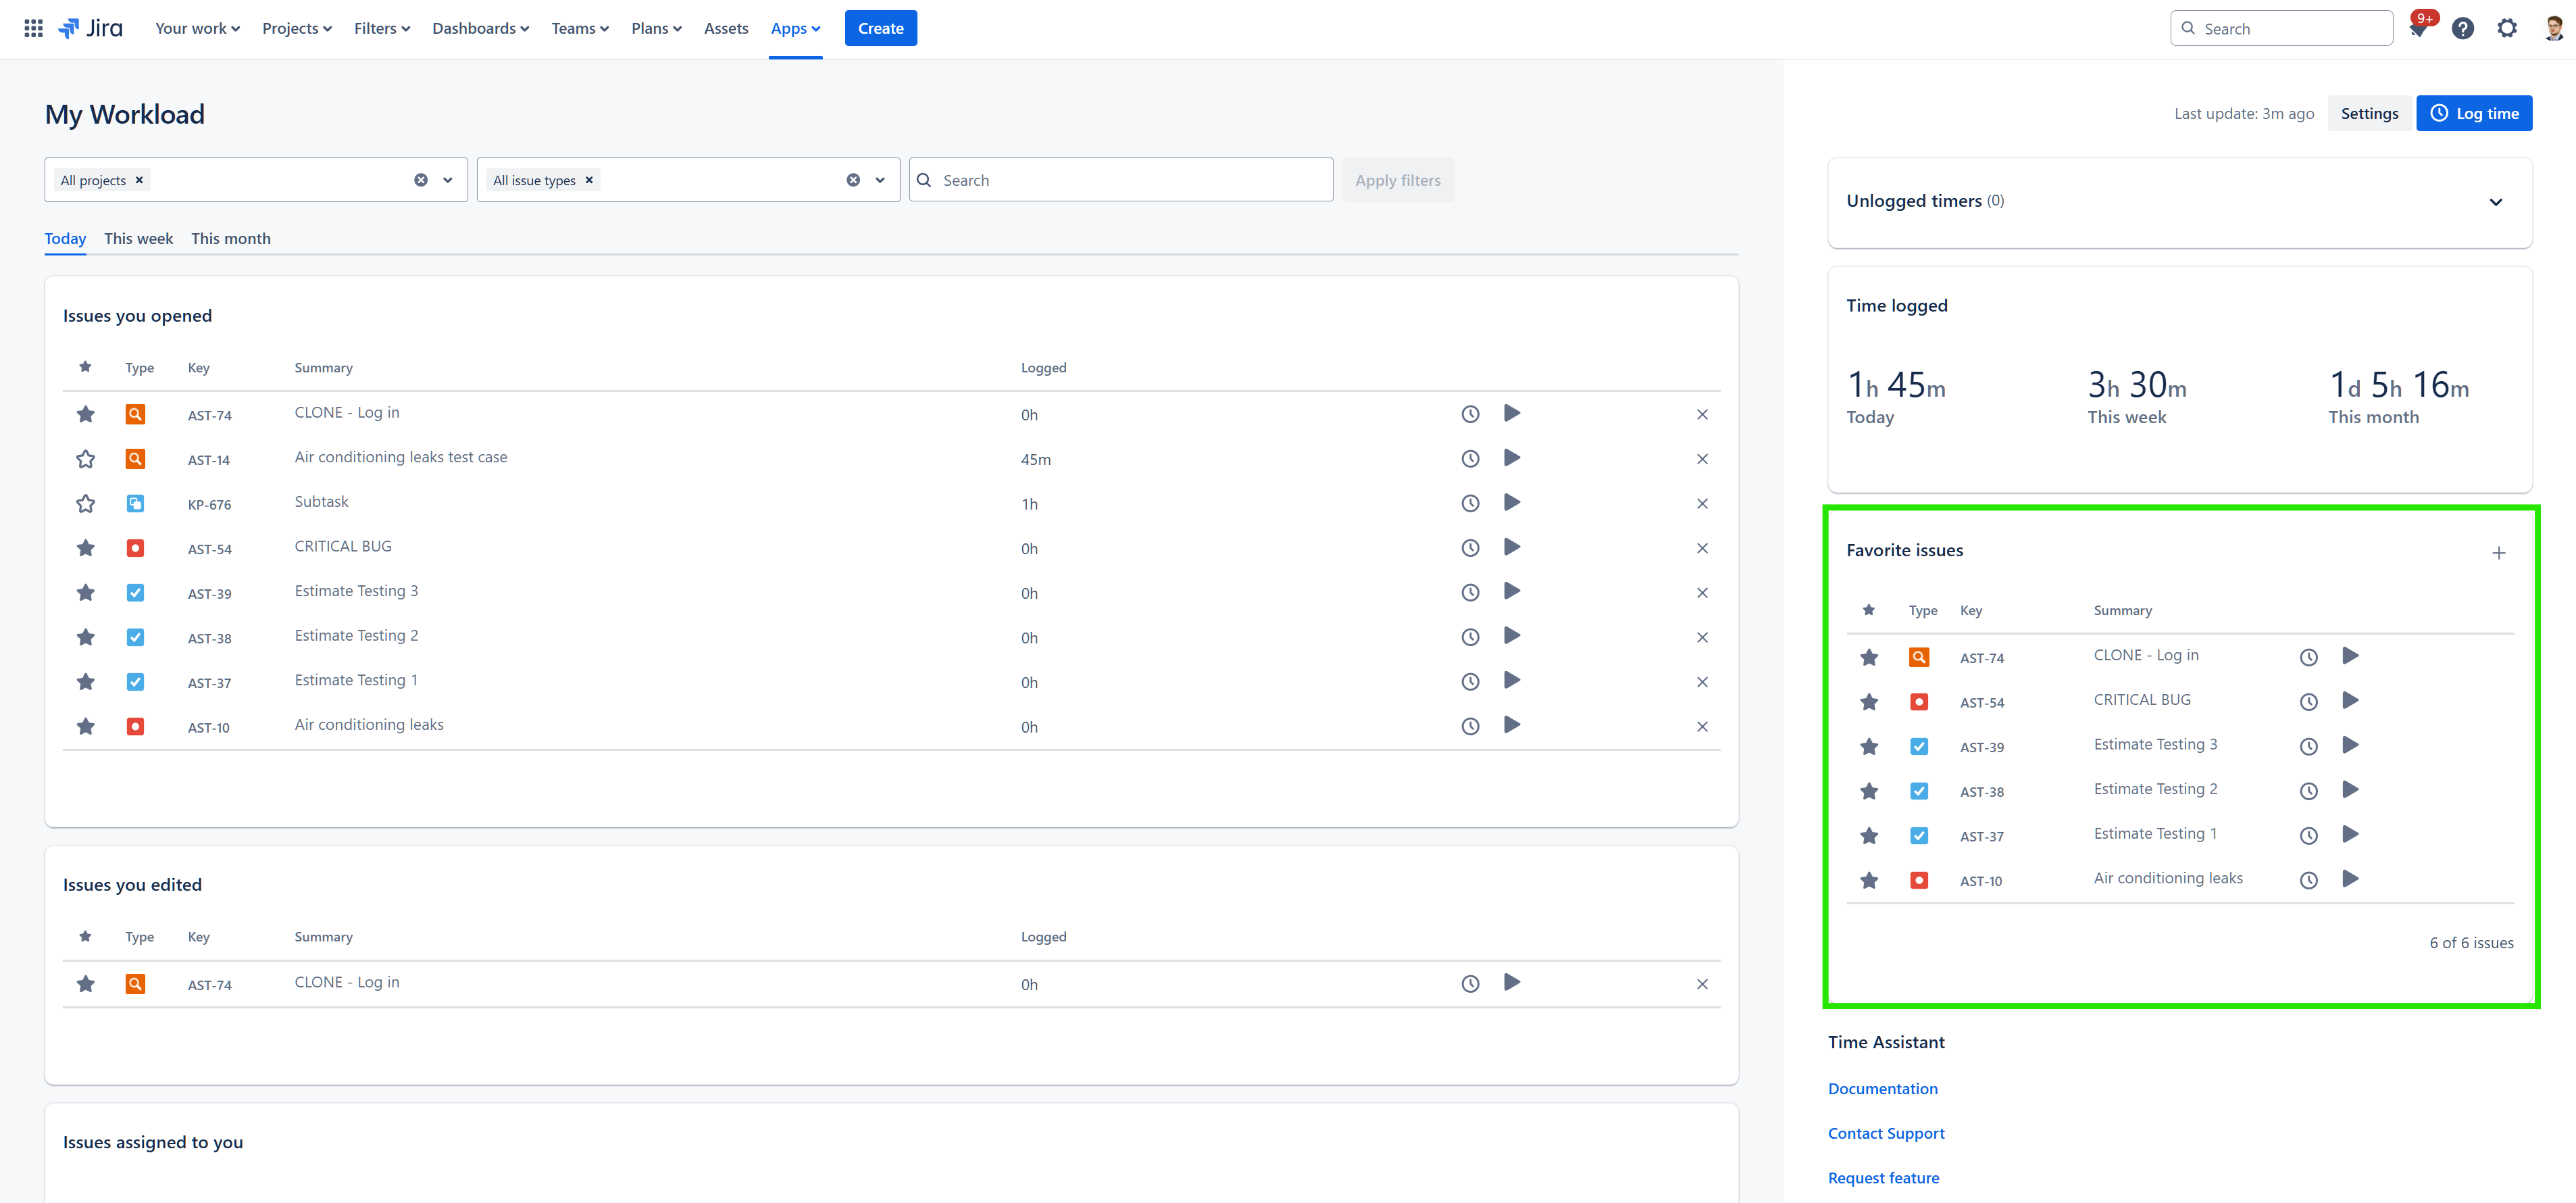Open the Projects dropdown menu
Screen dimensions: 2576x1203
(297, 28)
